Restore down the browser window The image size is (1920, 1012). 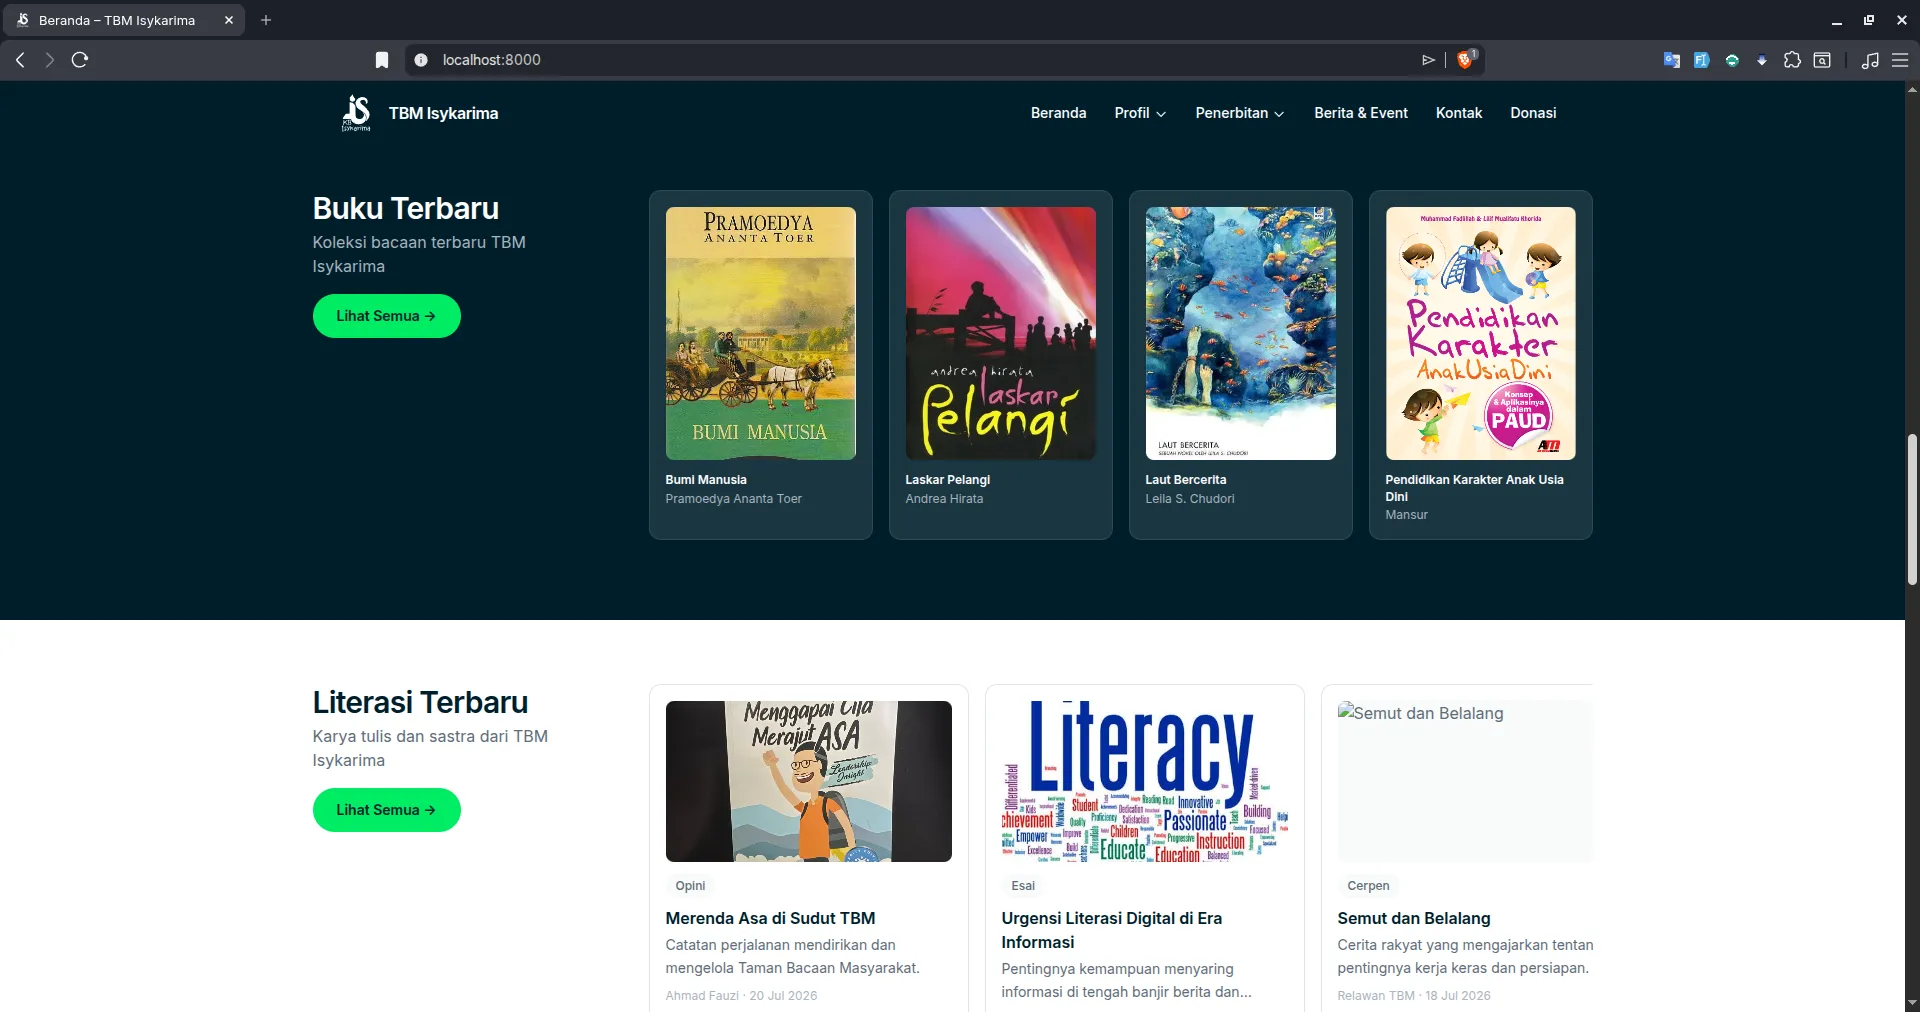coord(1869,20)
